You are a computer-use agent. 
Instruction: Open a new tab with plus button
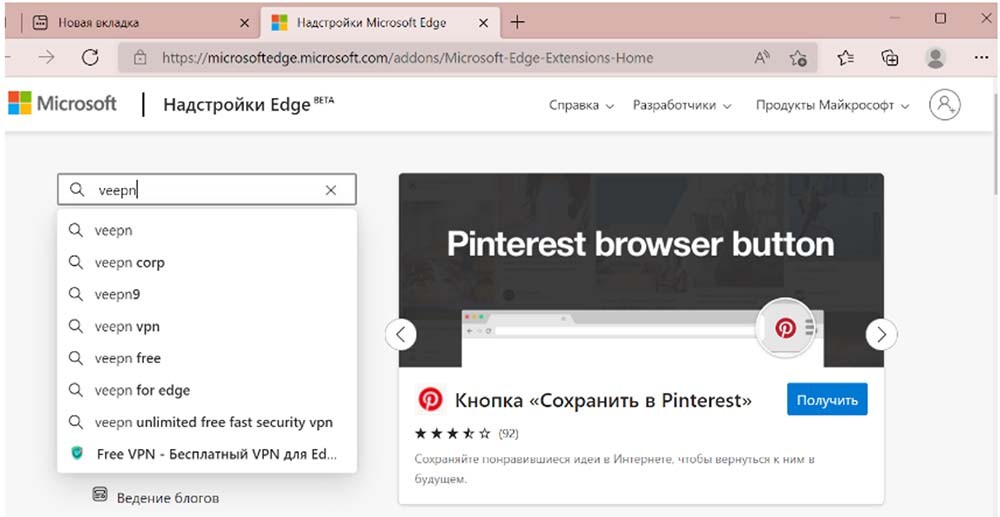517,22
